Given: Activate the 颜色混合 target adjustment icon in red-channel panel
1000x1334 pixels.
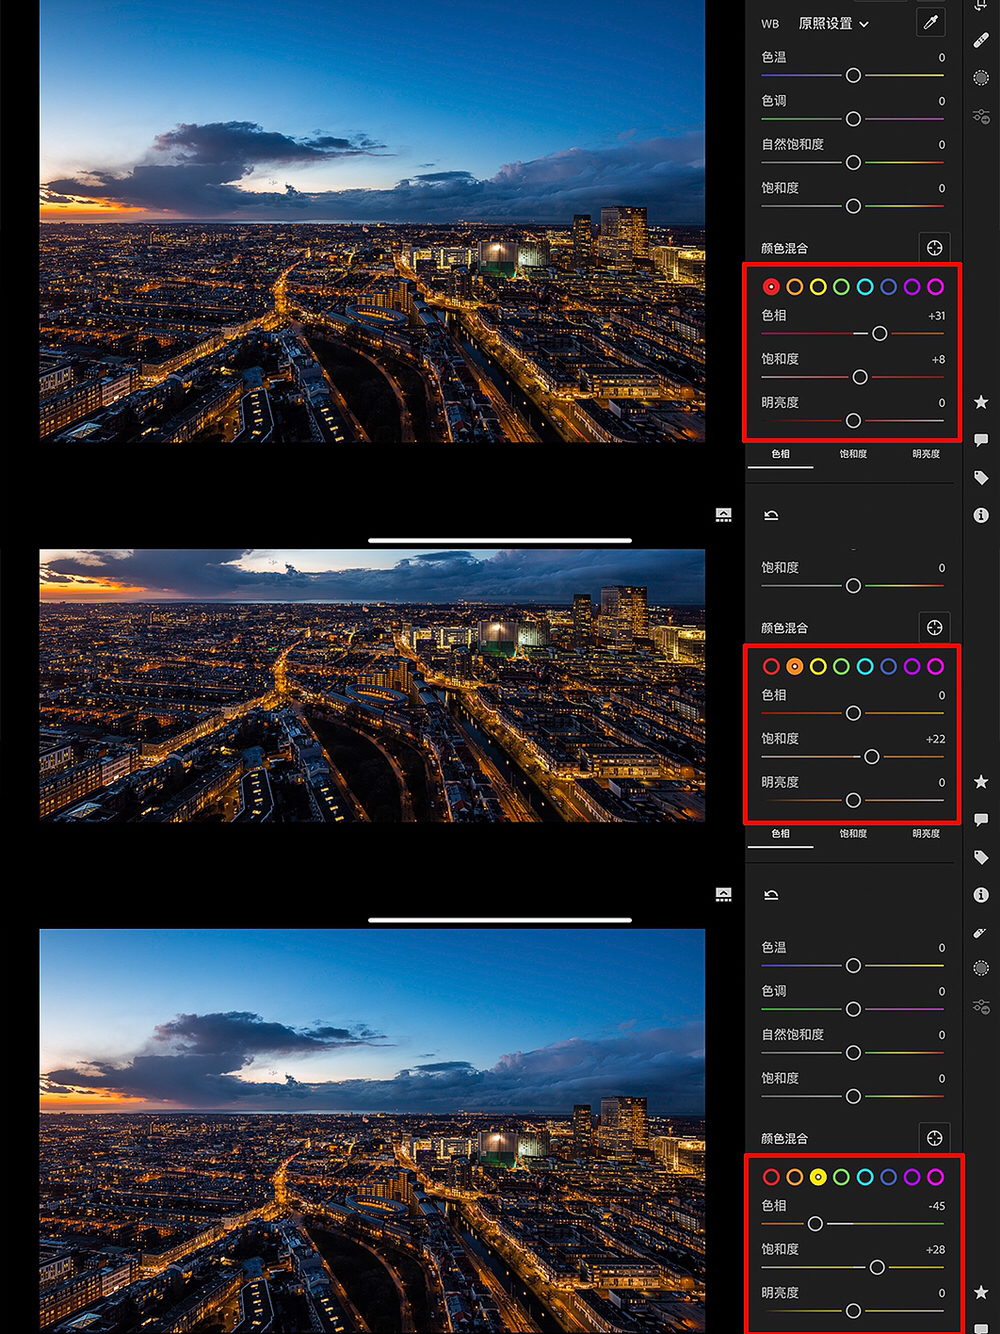Looking at the screenshot, I should [934, 248].
